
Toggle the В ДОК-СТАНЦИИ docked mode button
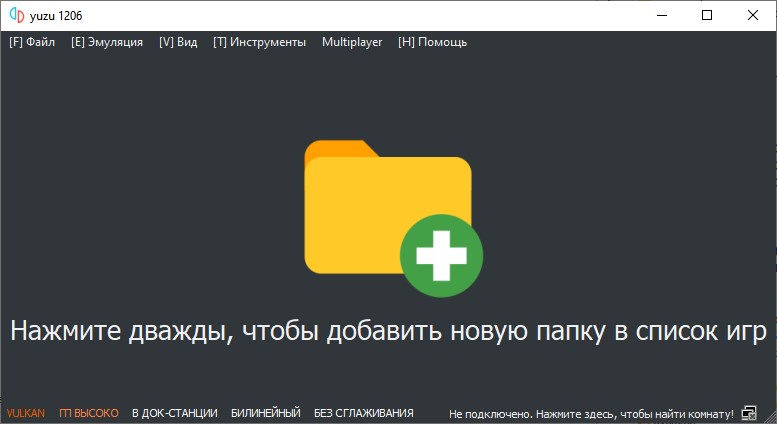pyautogui.click(x=174, y=413)
